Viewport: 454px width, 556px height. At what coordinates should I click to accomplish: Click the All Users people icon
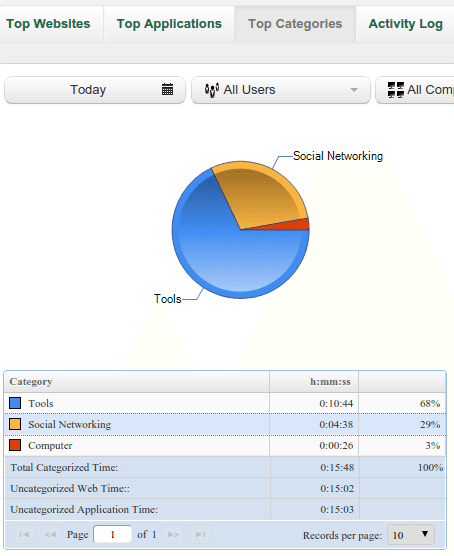coord(212,90)
